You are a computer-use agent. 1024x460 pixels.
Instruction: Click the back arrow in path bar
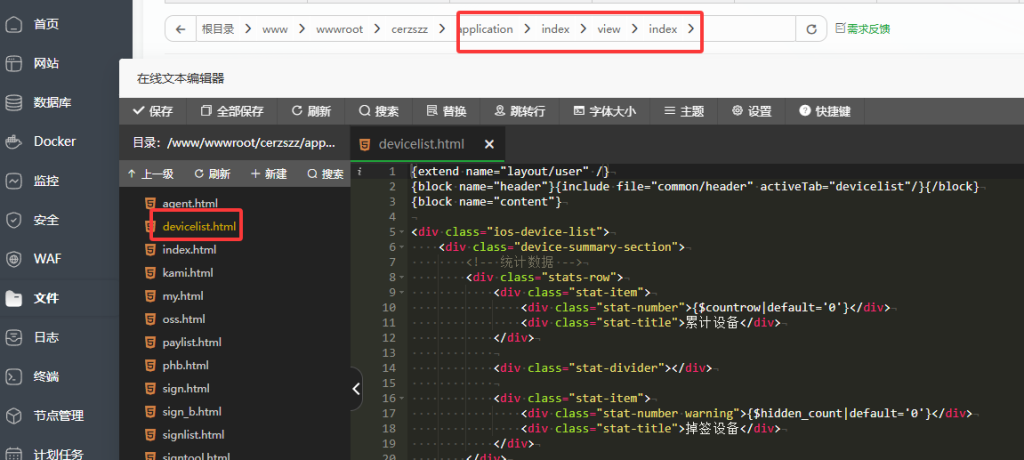[x=180, y=30]
